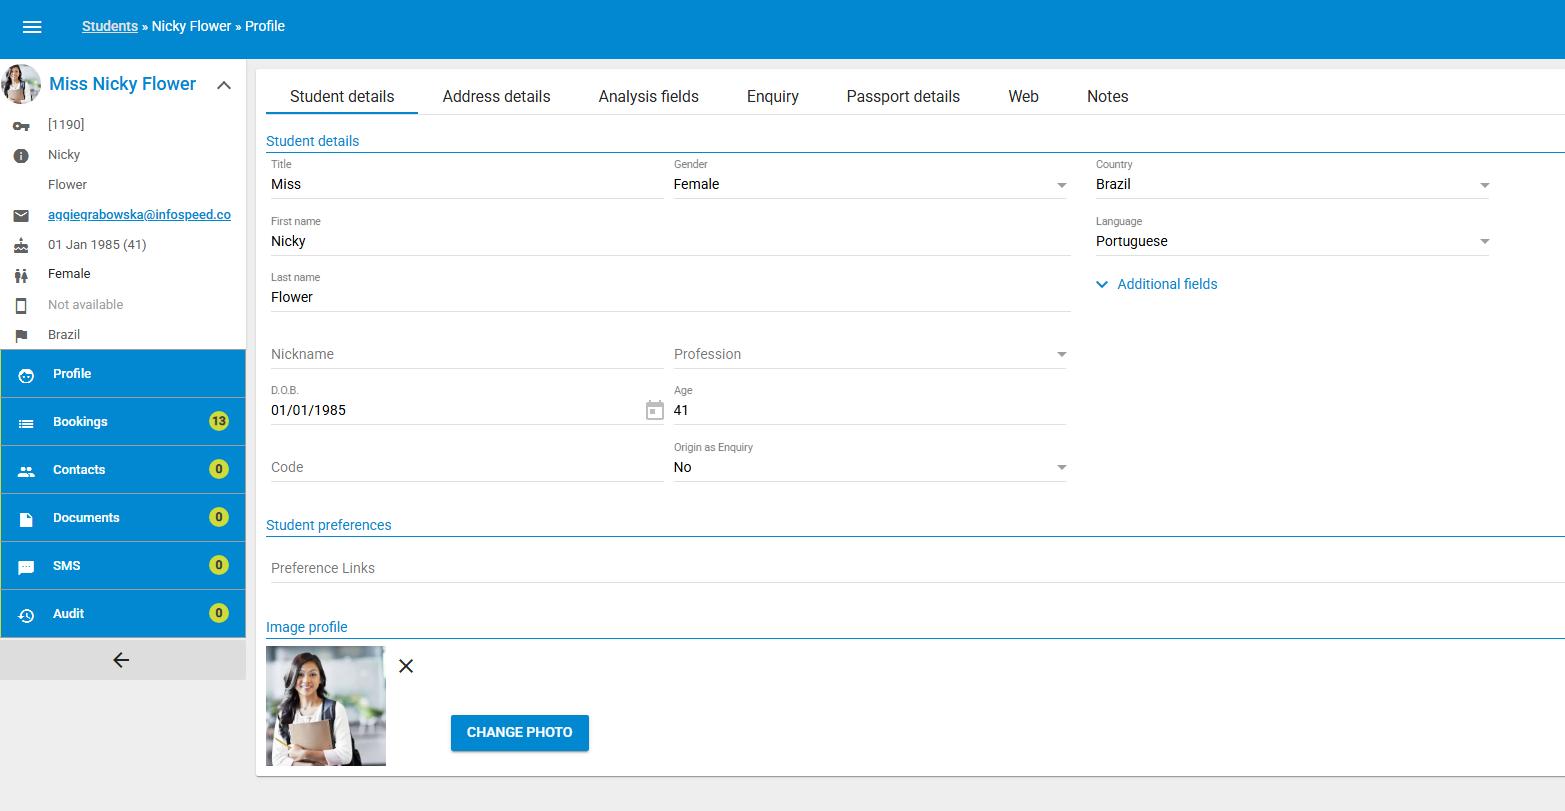Open the Profession dropdown
The image size is (1565, 811).
click(1060, 354)
